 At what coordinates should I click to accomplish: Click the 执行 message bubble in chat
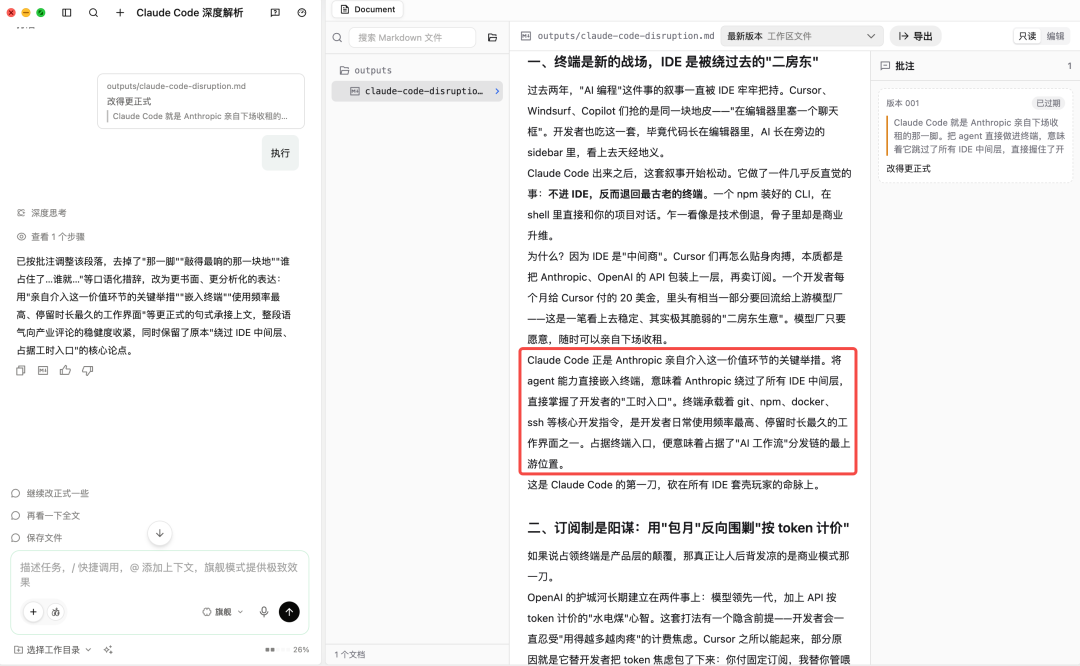(x=280, y=153)
